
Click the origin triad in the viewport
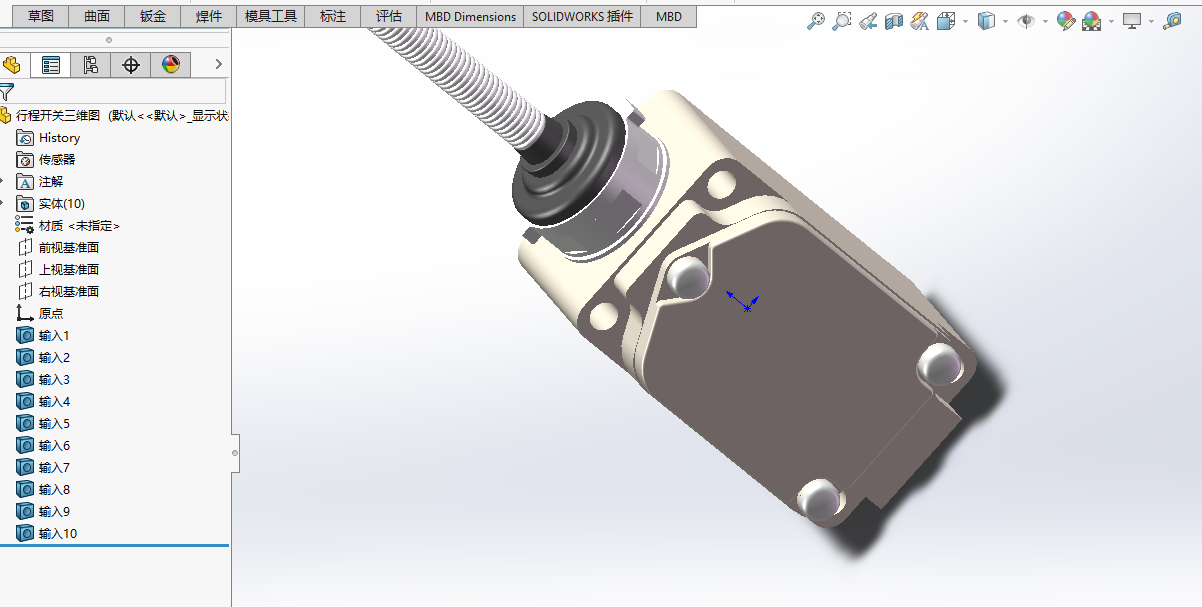click(x=744, y=301)
